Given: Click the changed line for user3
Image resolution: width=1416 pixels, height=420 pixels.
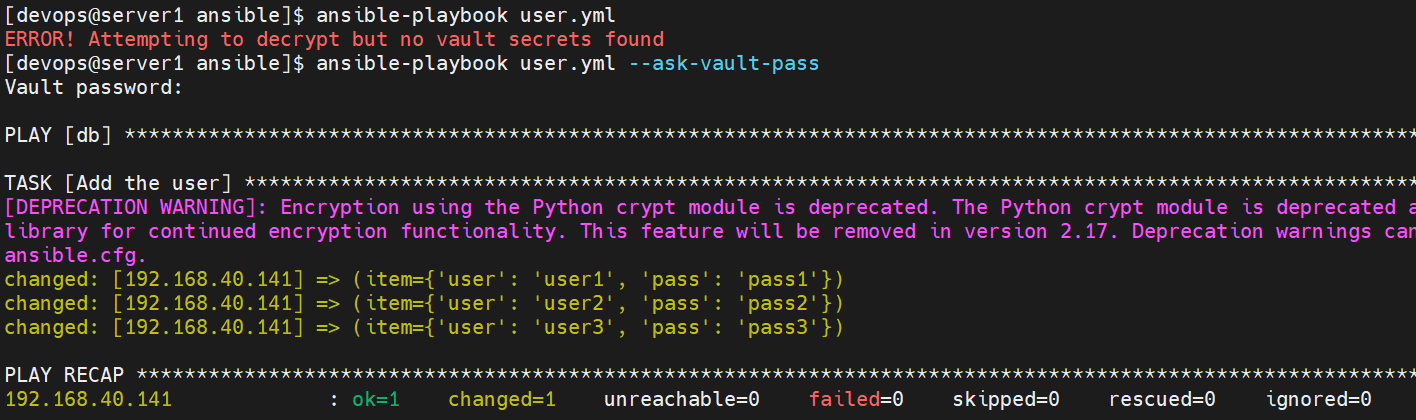Looking at the screenshot, I should 424,328.
